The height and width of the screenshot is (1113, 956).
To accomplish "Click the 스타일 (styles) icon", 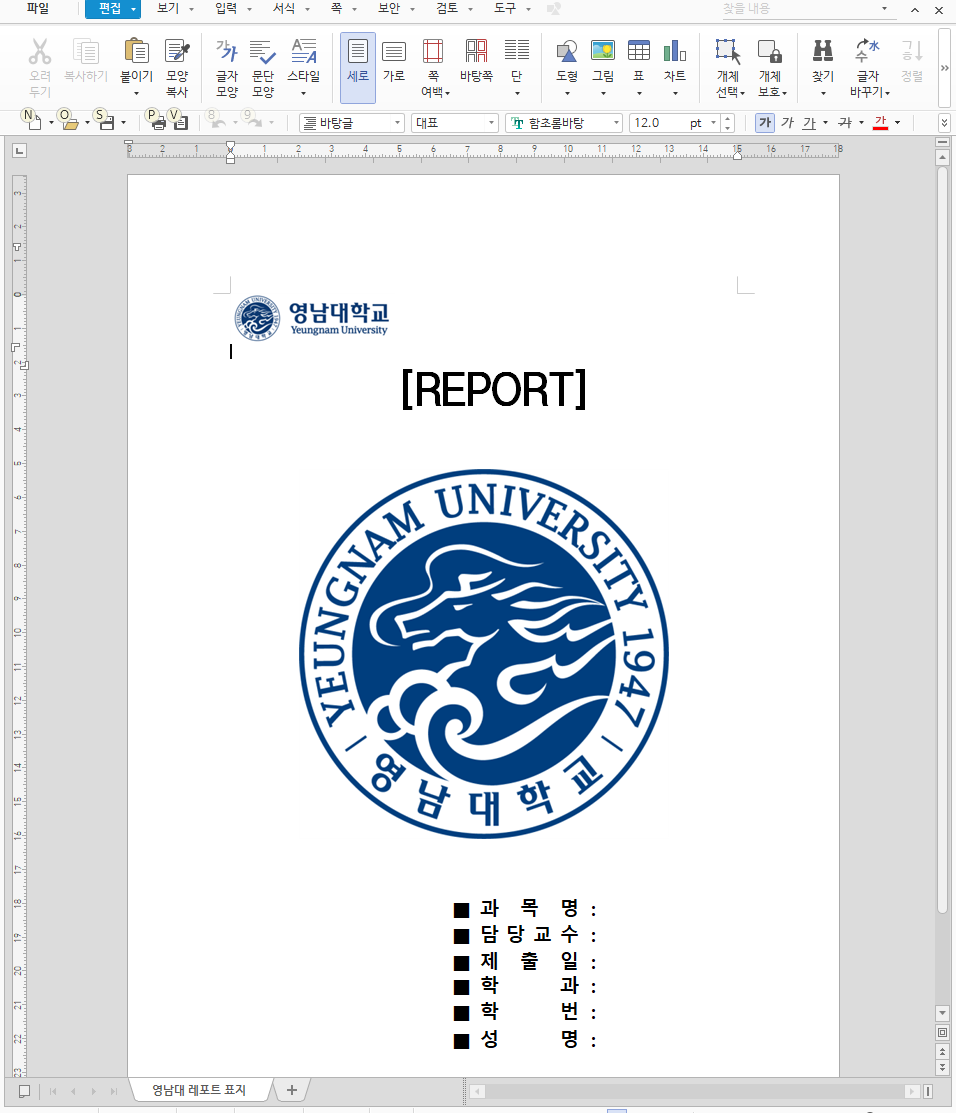I will (x=304, y=52).
